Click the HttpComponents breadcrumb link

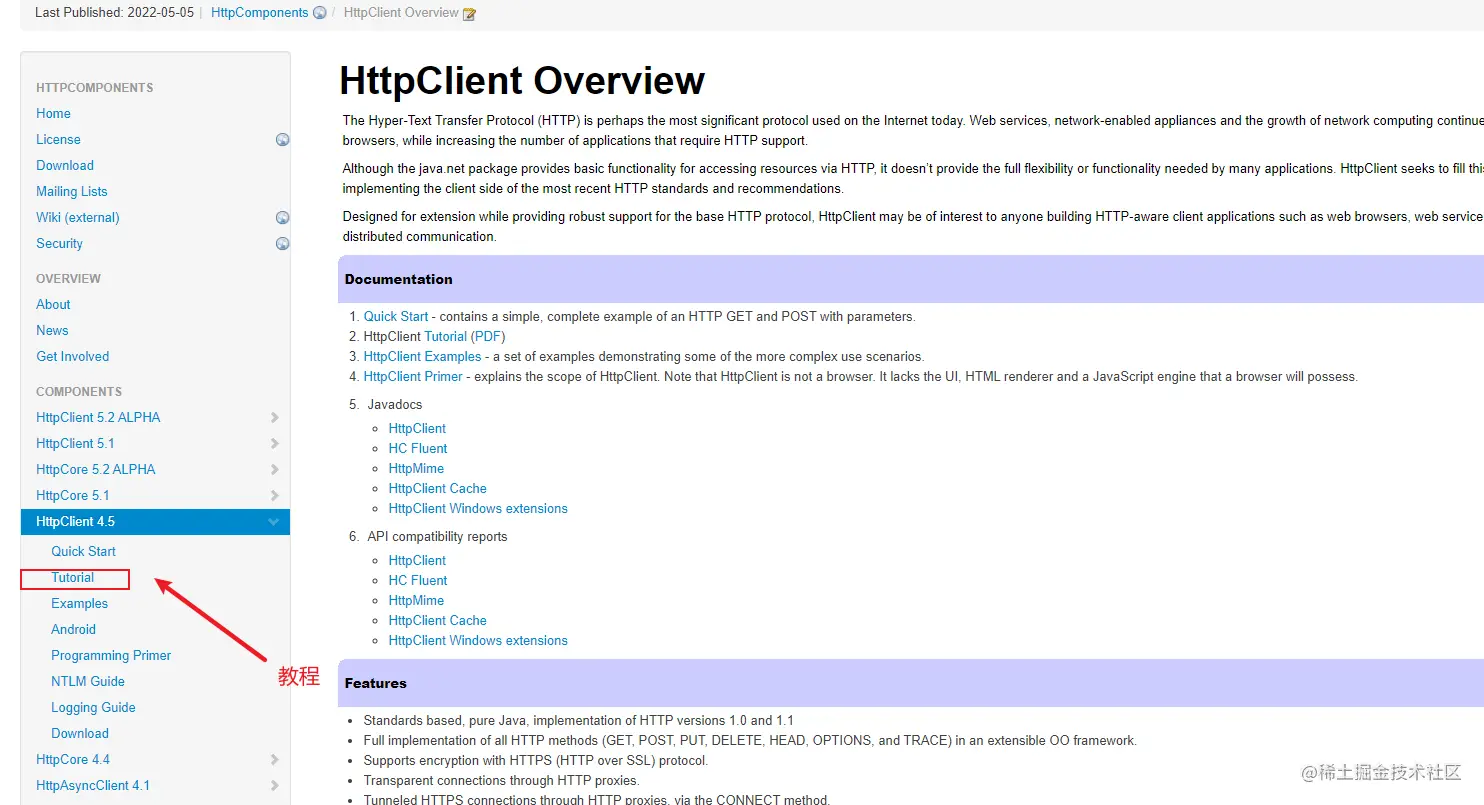point(260,13)
